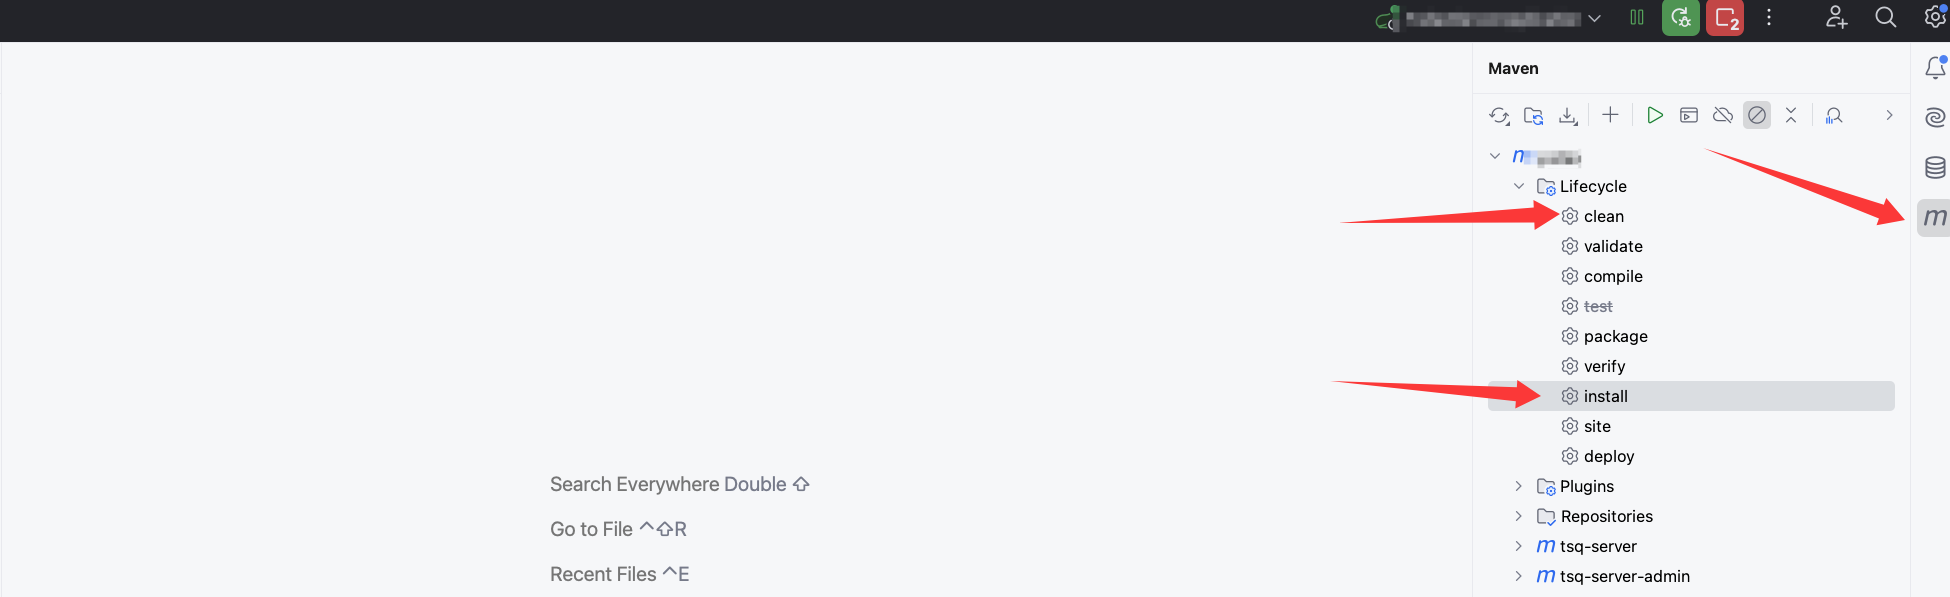Click the green Run Maven Build icon
The height and width of the screenshot is (597, 1950).
(x=1655, y=115)
